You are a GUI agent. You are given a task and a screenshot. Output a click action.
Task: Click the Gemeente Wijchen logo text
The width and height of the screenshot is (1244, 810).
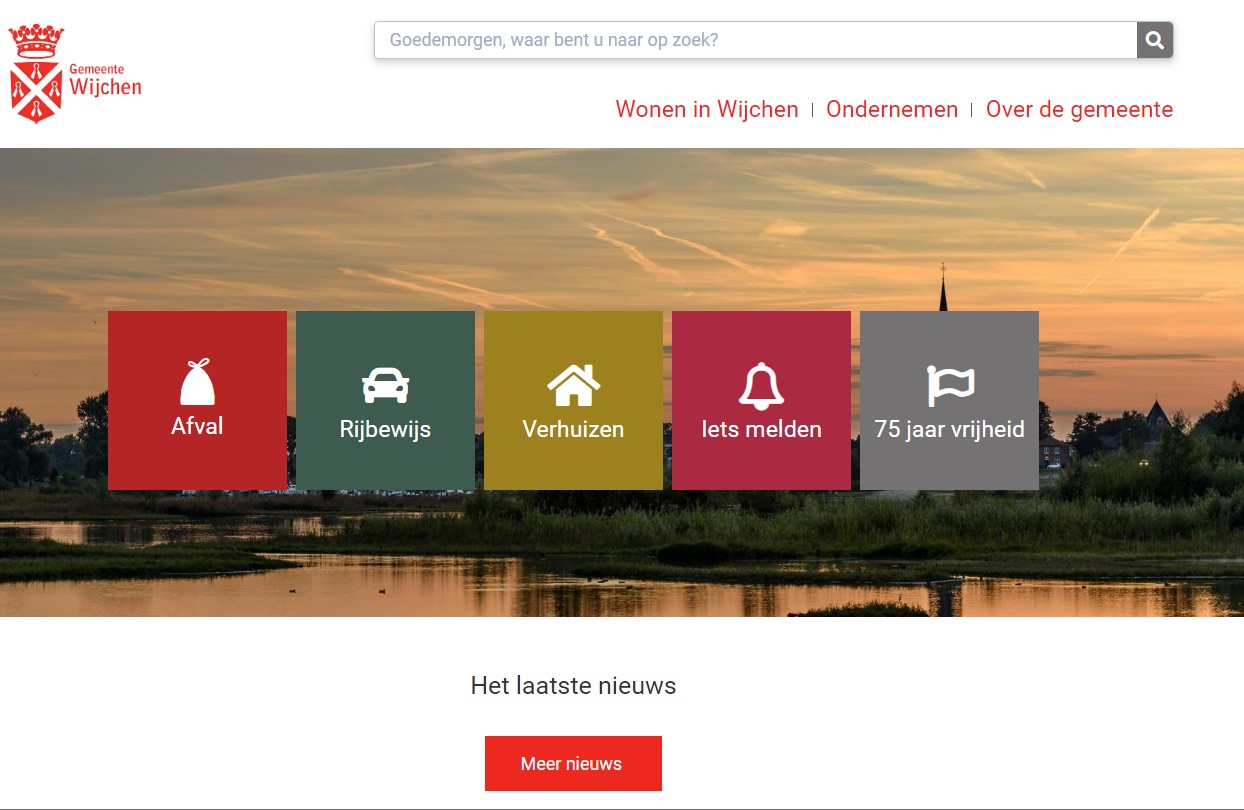[105, 80]
